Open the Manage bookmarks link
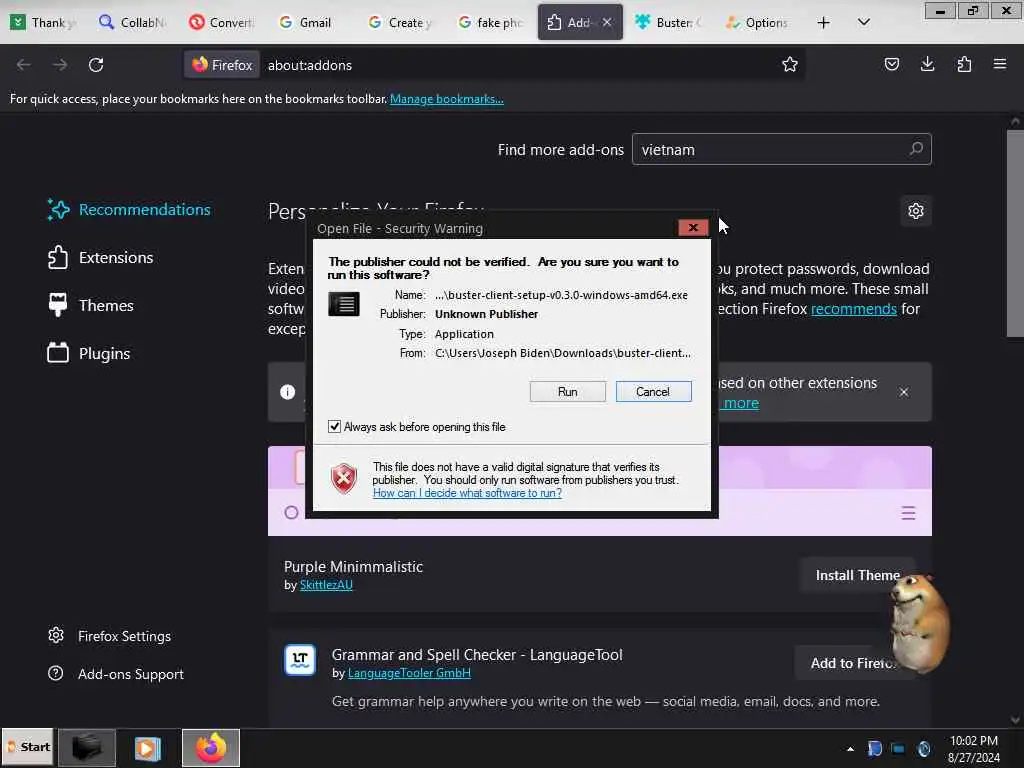This screenshot has height=768, width=1024. coord(447,99)
